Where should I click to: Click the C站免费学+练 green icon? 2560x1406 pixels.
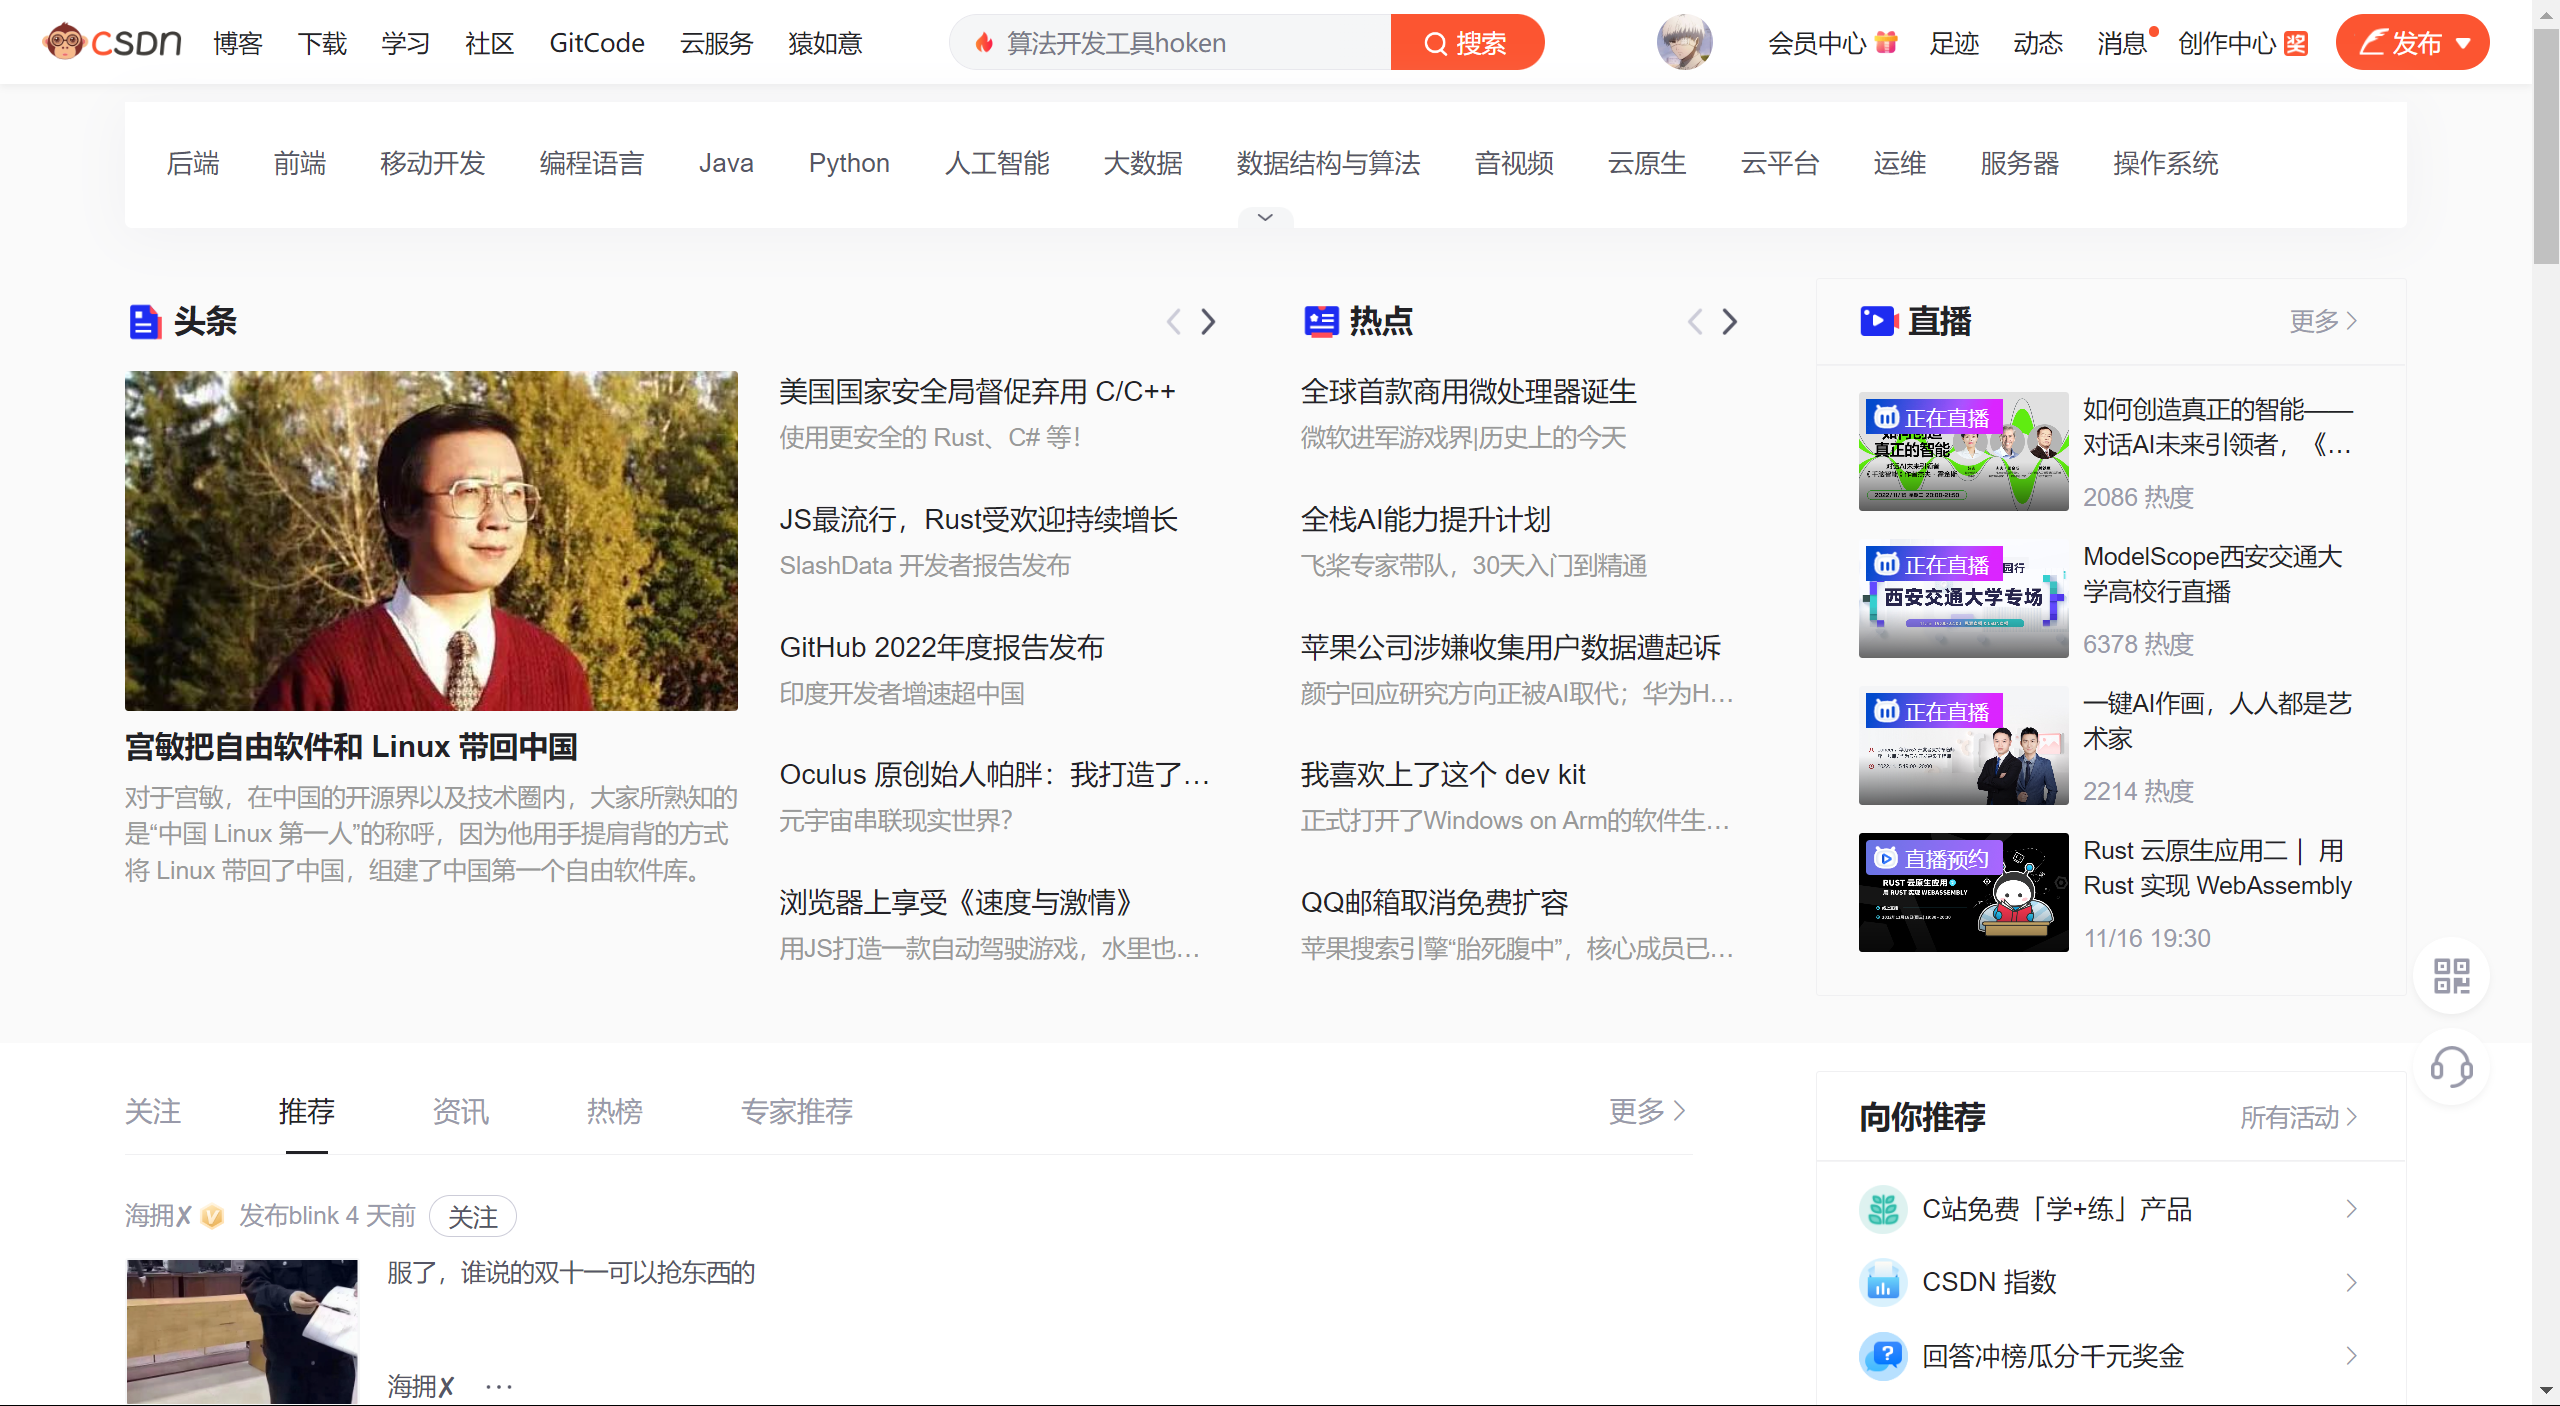(x=1883, y=1209)
